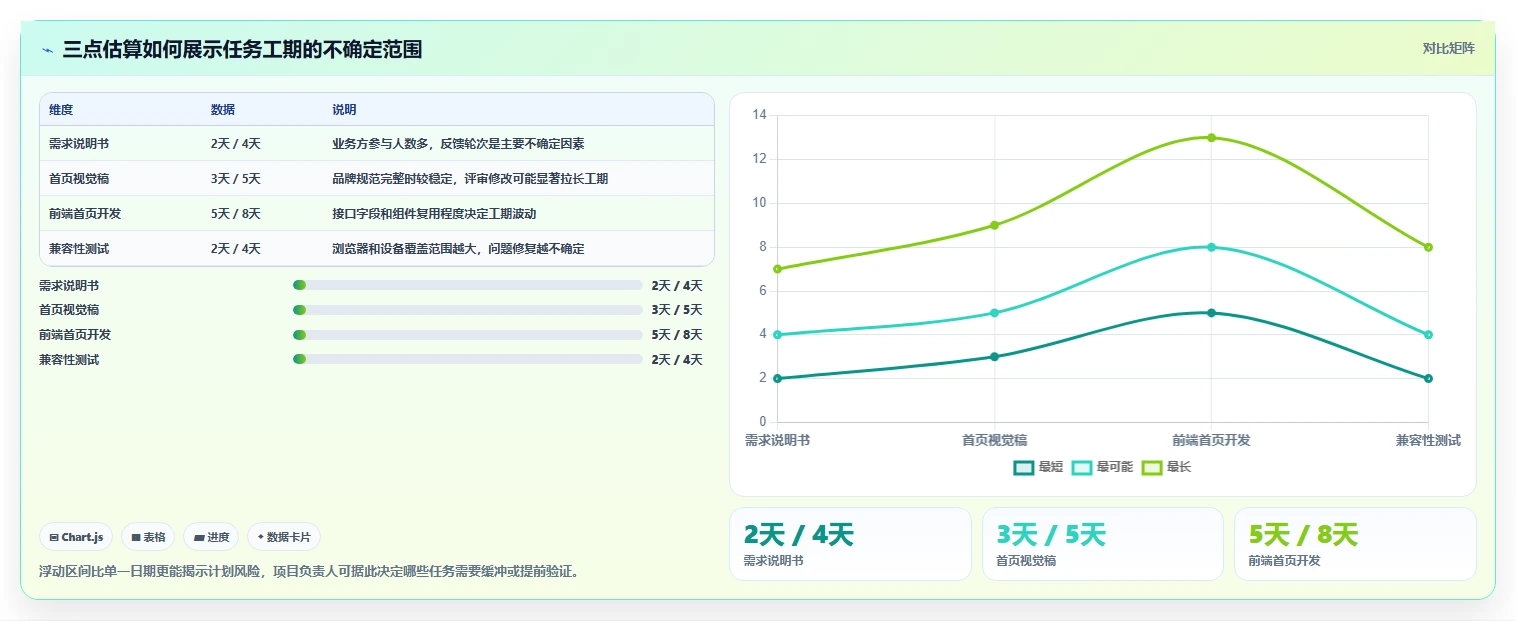Click the 最可能 data point at 首页视觉稿 (5)
The width and height of the screenshot is (1516, 621).
coord(994,313)
